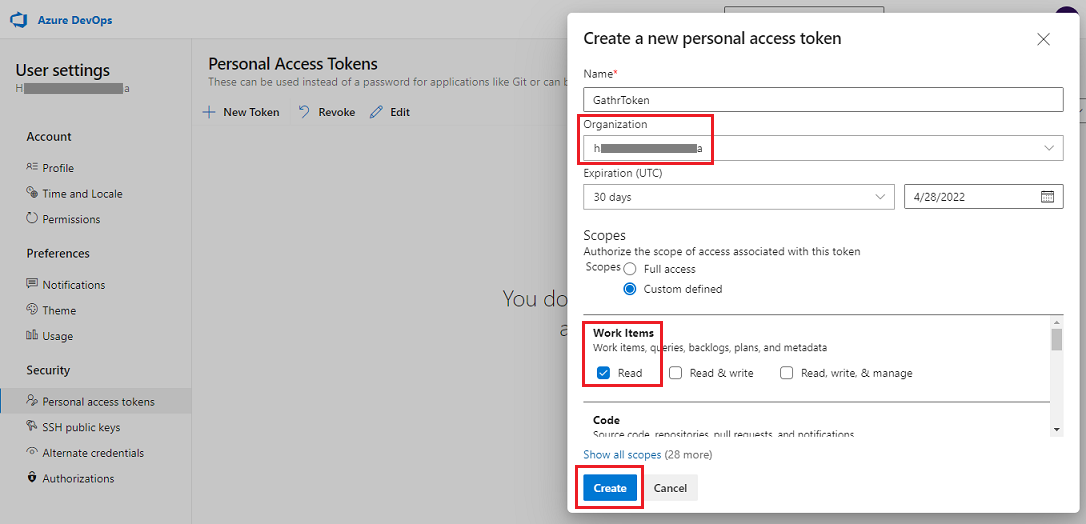Select the Full access scope option
The image size is (1086, 524).
[x=630, y=269]
